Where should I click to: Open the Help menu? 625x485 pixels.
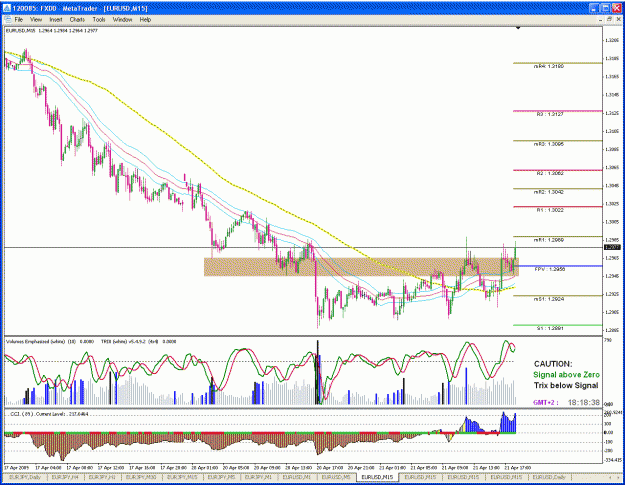(145, 20)
